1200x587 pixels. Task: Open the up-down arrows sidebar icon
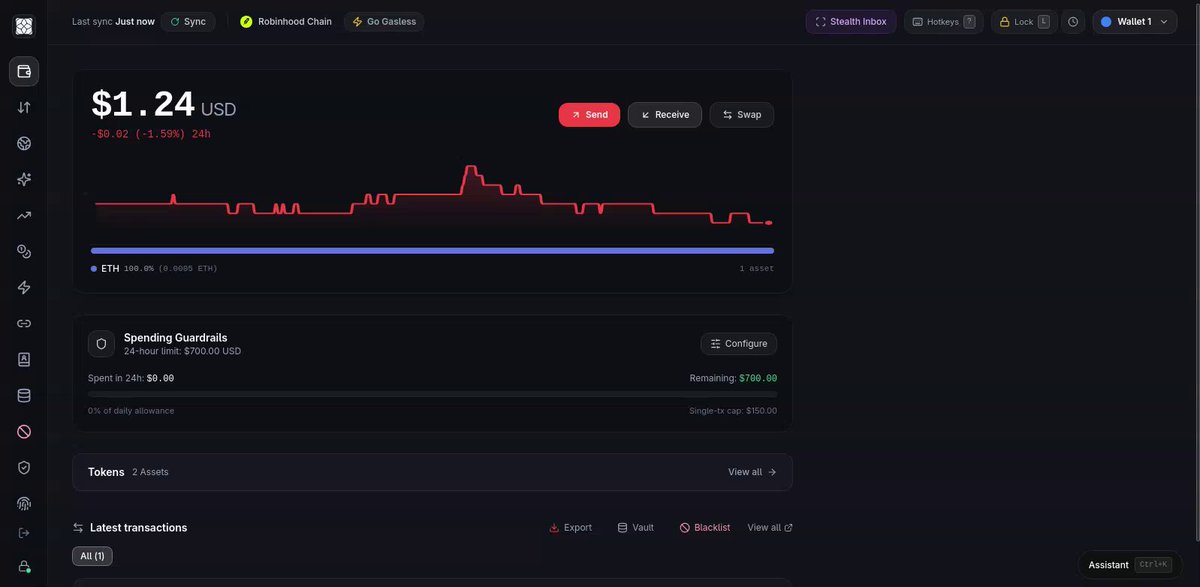point(24,108)
